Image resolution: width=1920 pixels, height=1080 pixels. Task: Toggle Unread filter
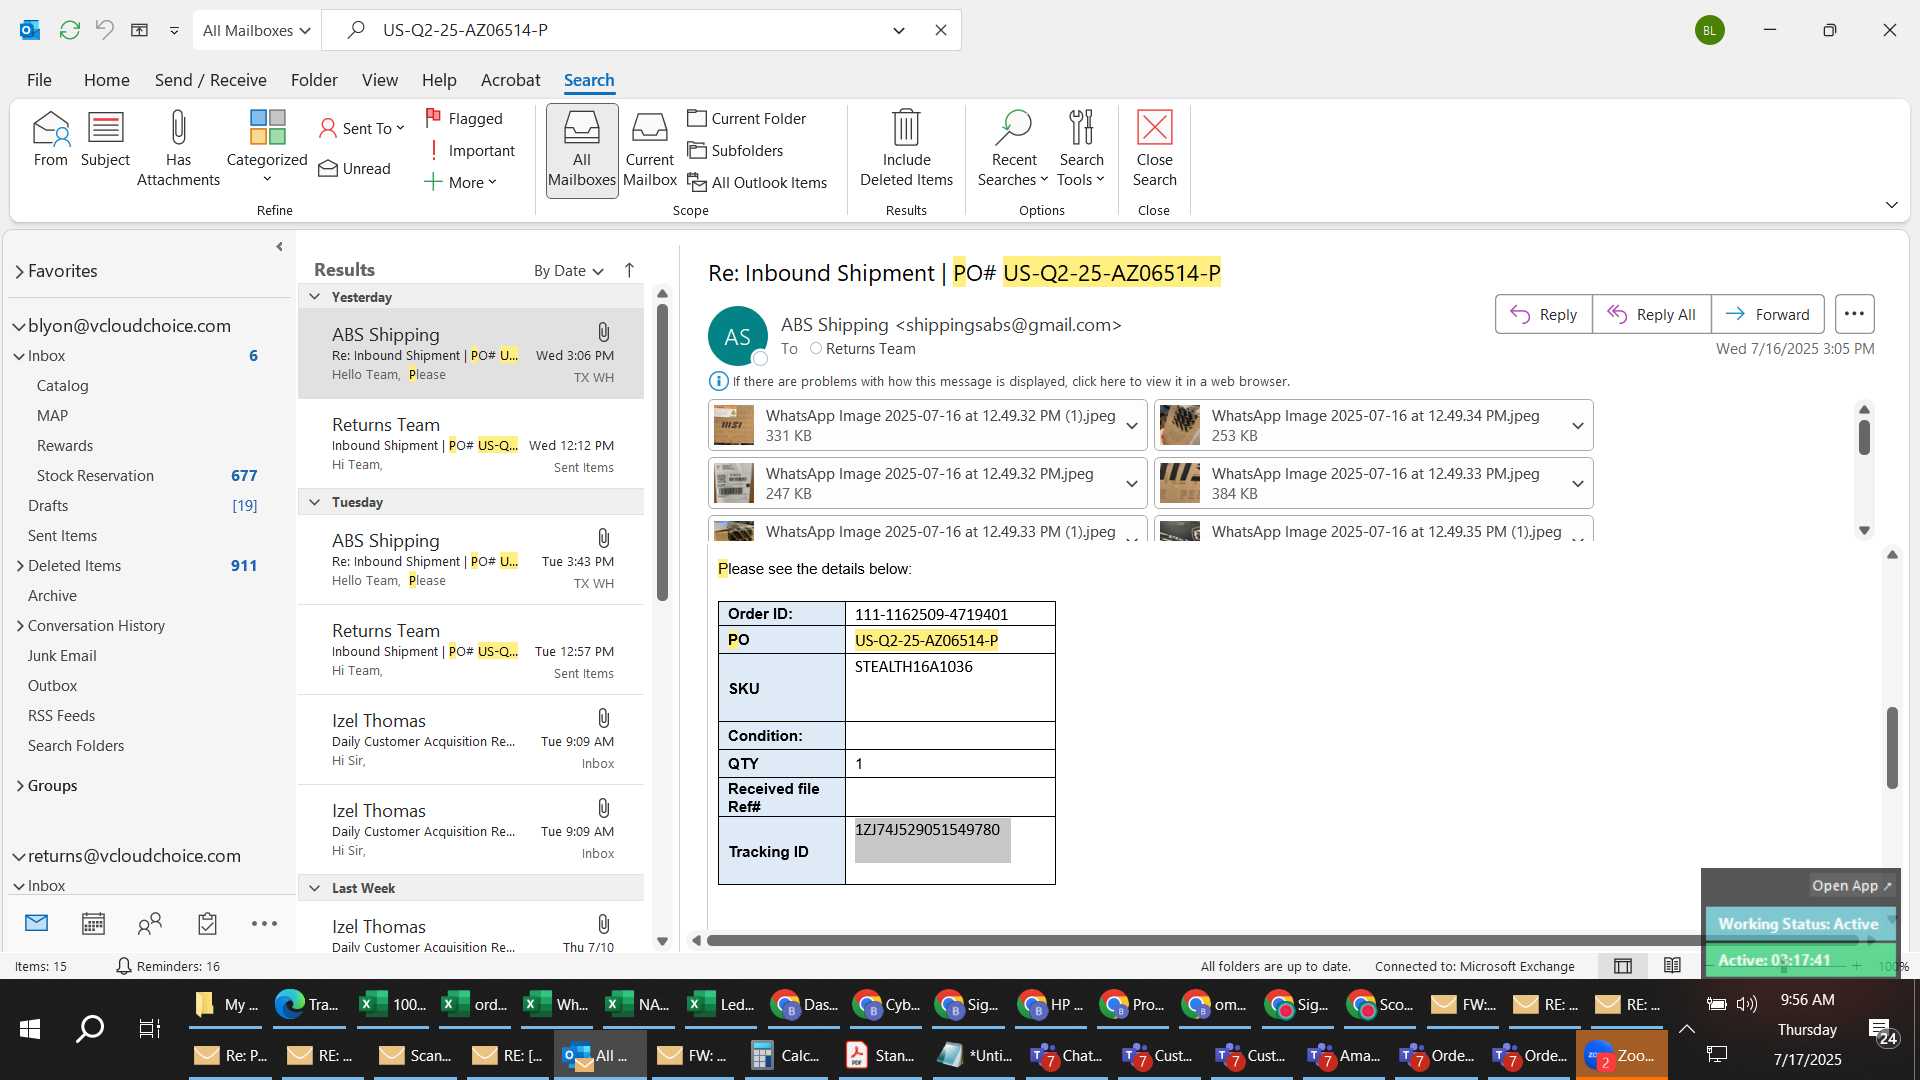355,168
